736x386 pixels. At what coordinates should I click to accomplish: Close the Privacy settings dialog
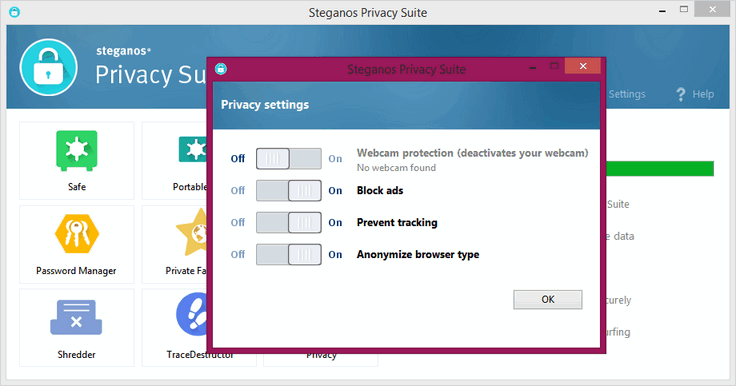[x=583, y=66]
